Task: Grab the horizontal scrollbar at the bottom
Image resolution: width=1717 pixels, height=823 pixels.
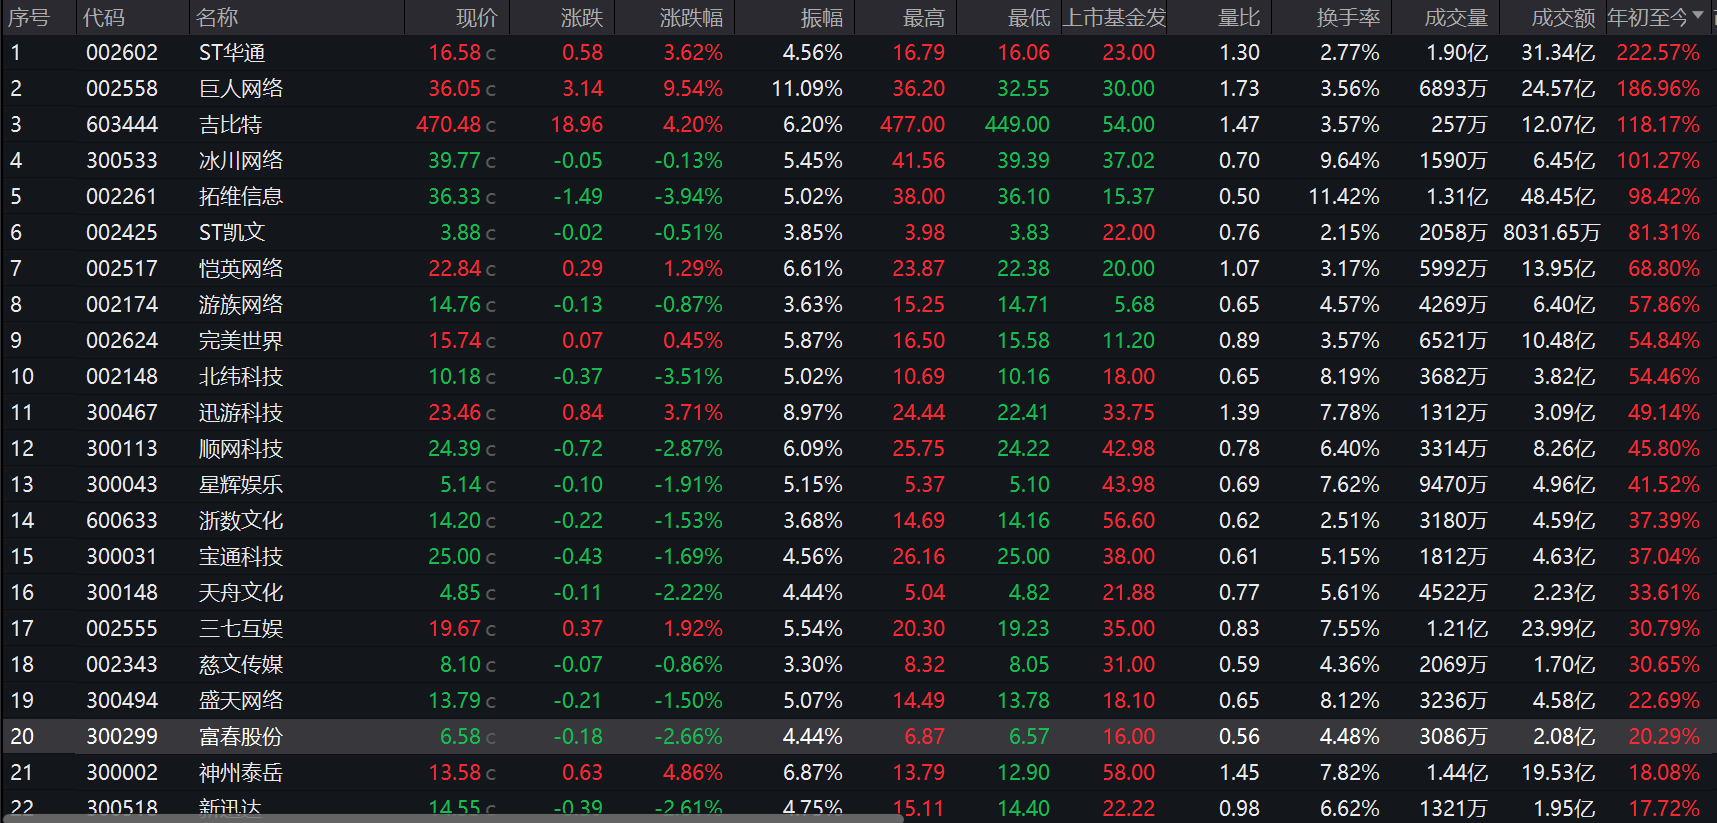Action: point(455,818)
